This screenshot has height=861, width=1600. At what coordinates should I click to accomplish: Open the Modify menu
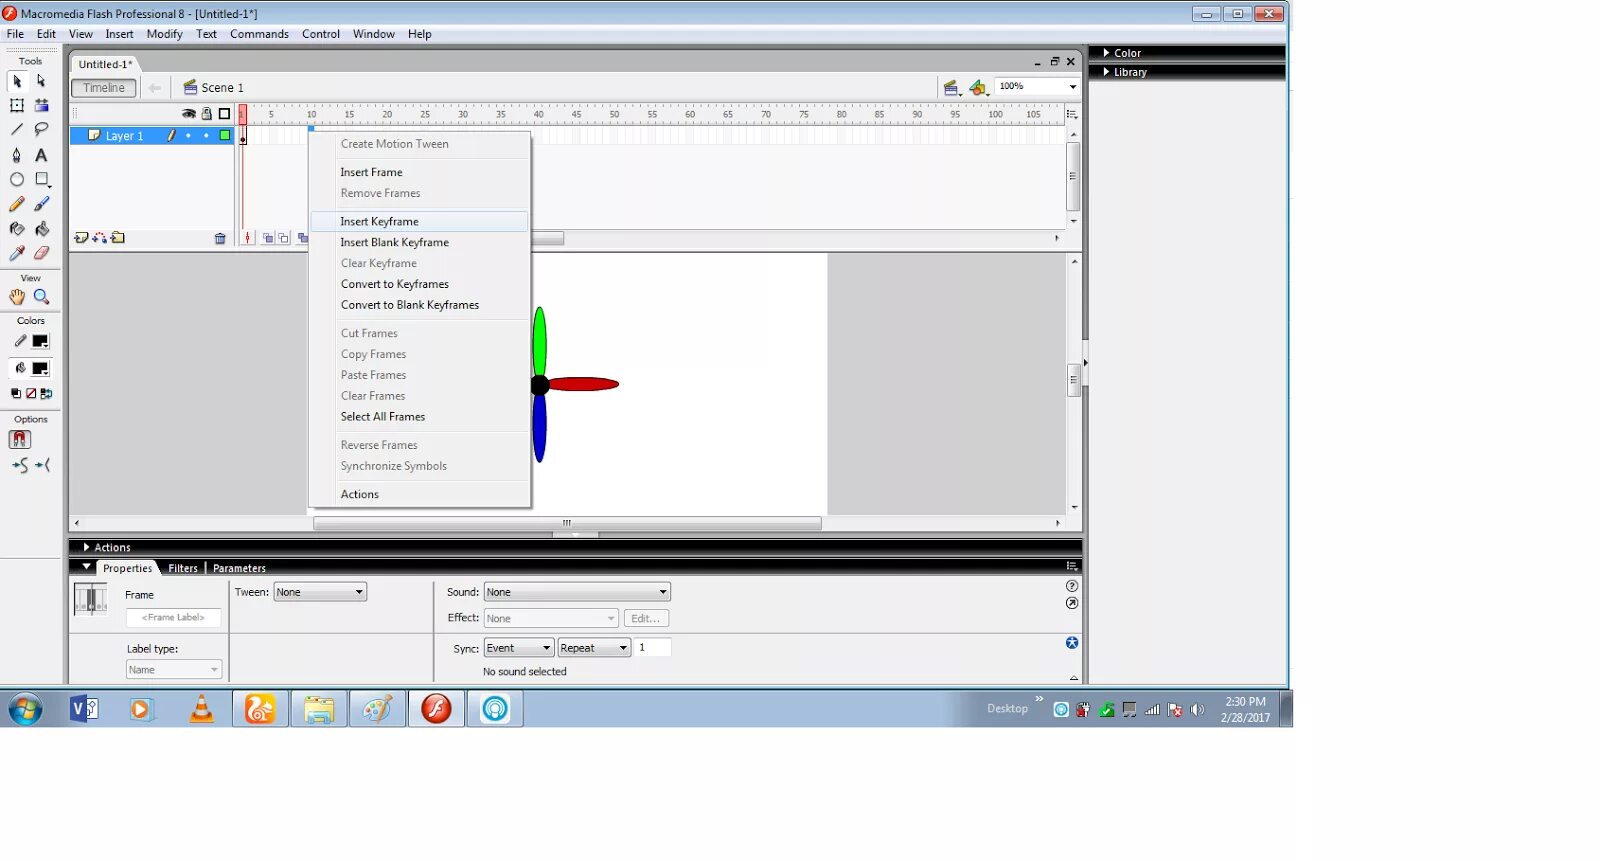coord(164,34)
